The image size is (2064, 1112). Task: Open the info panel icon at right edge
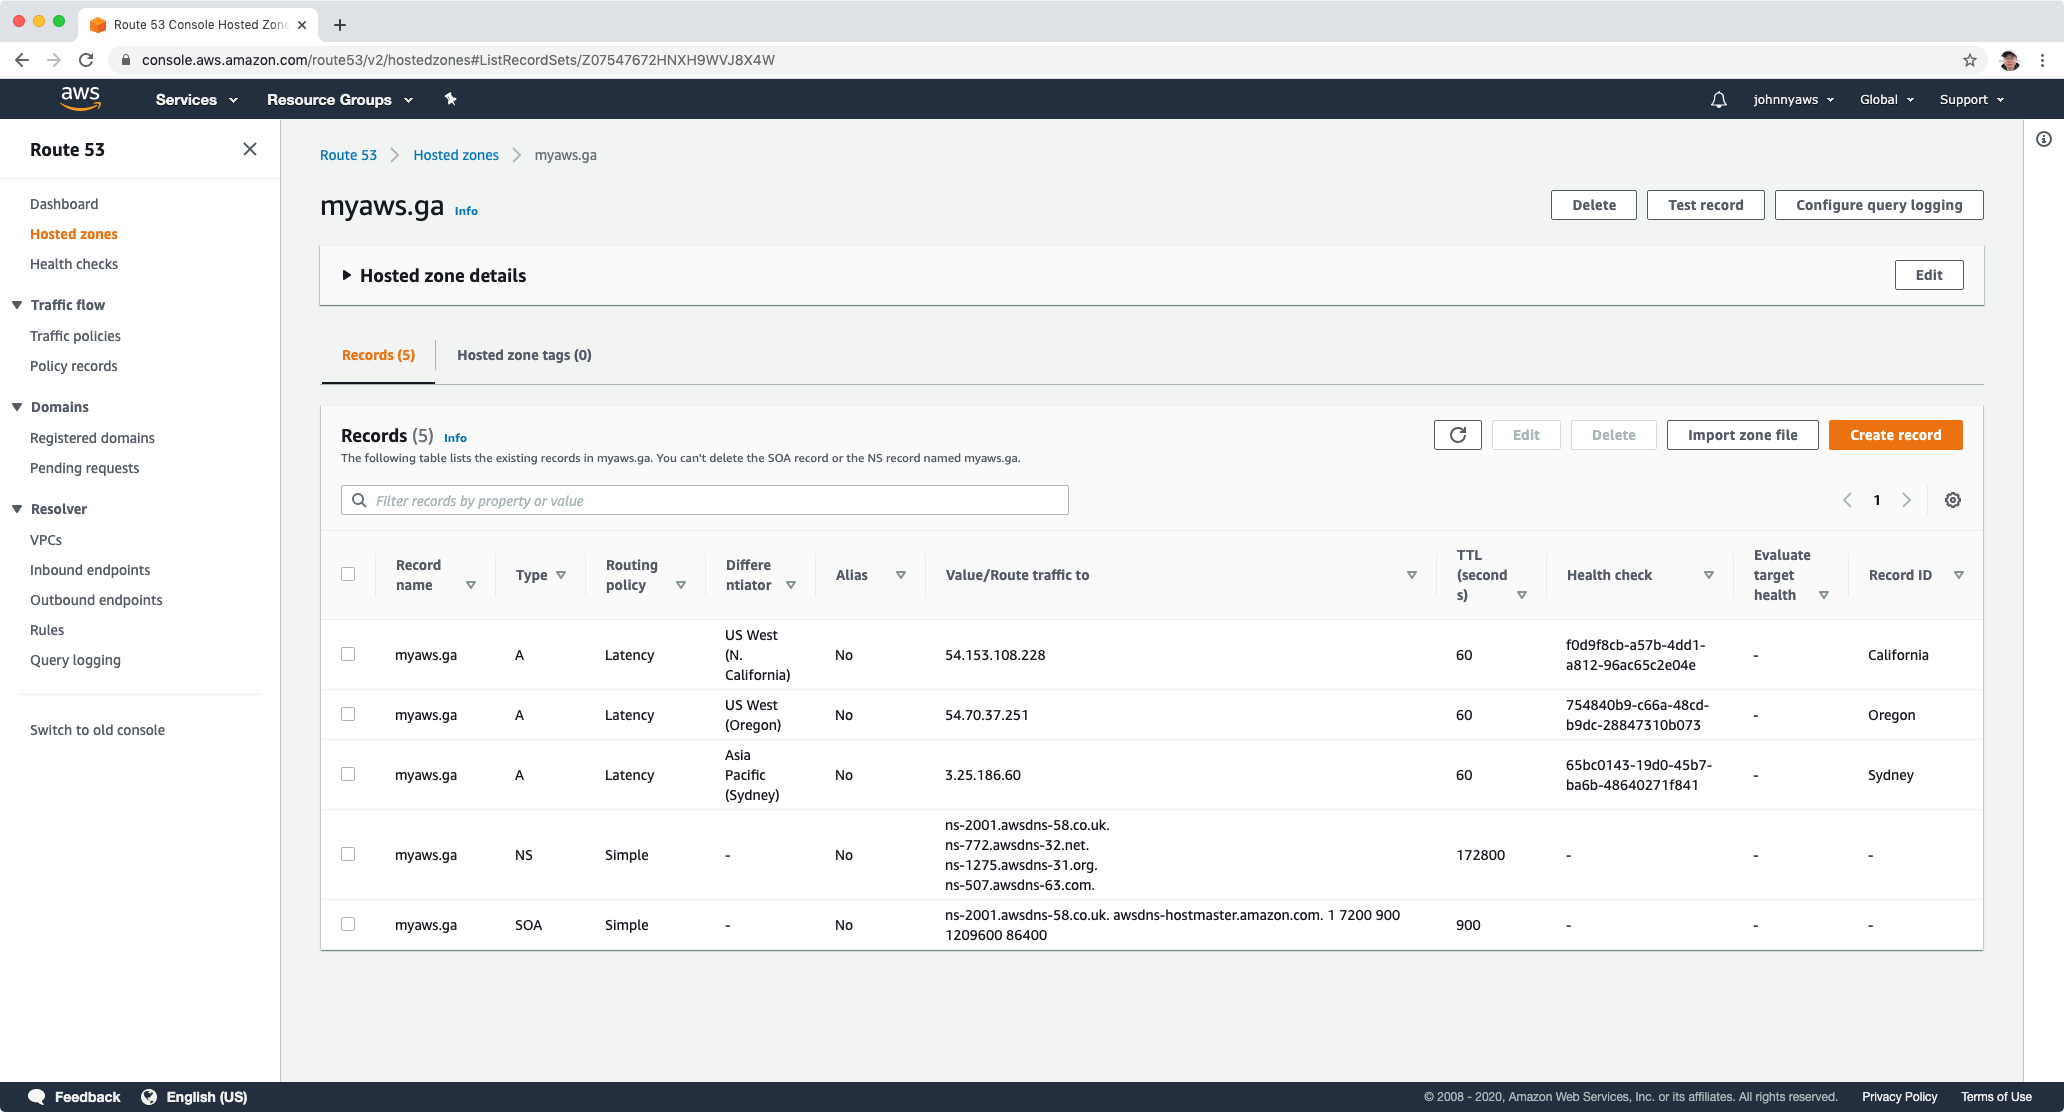pos(2044,139)
